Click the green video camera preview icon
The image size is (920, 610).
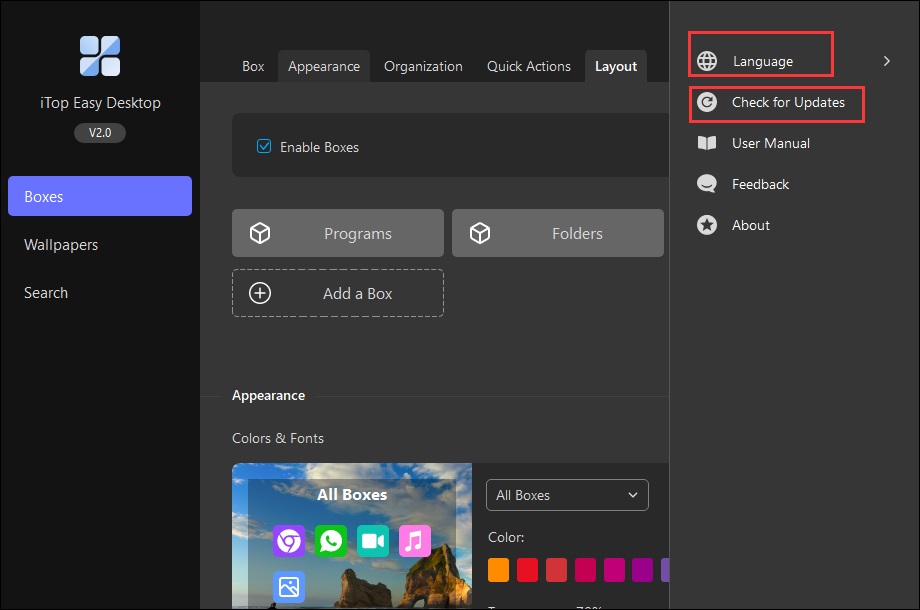pyautogui.click(x=373, y=541)
